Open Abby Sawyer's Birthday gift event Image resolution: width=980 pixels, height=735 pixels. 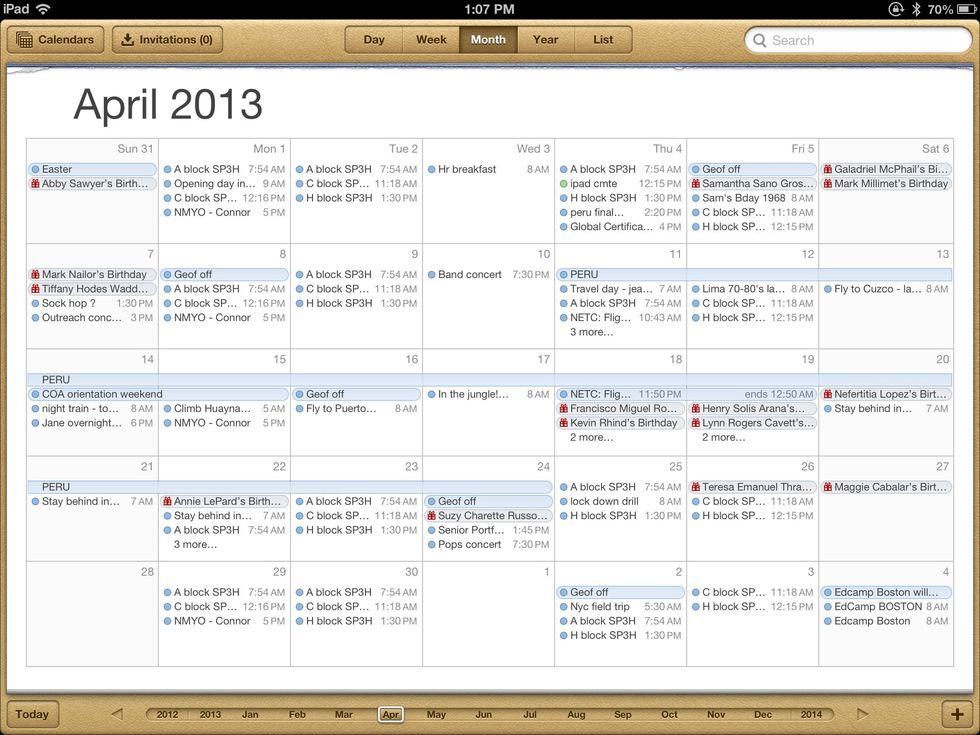pyautogui.click(x=93, y=184)
